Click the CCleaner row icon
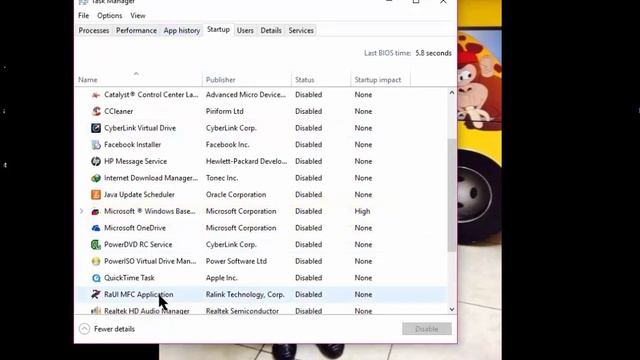The height and width of the screenshot is (360, 640). (x=96, y=111)
